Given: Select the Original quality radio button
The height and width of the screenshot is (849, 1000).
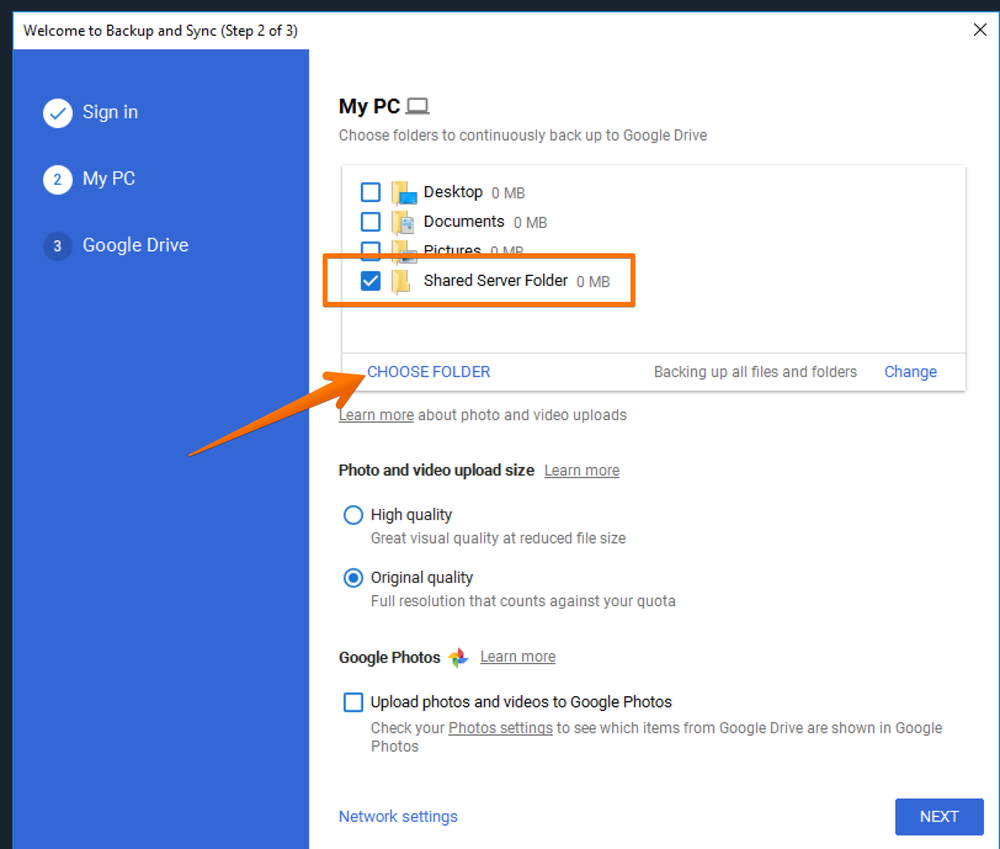Looking at the screenshot, I should 353,578.
